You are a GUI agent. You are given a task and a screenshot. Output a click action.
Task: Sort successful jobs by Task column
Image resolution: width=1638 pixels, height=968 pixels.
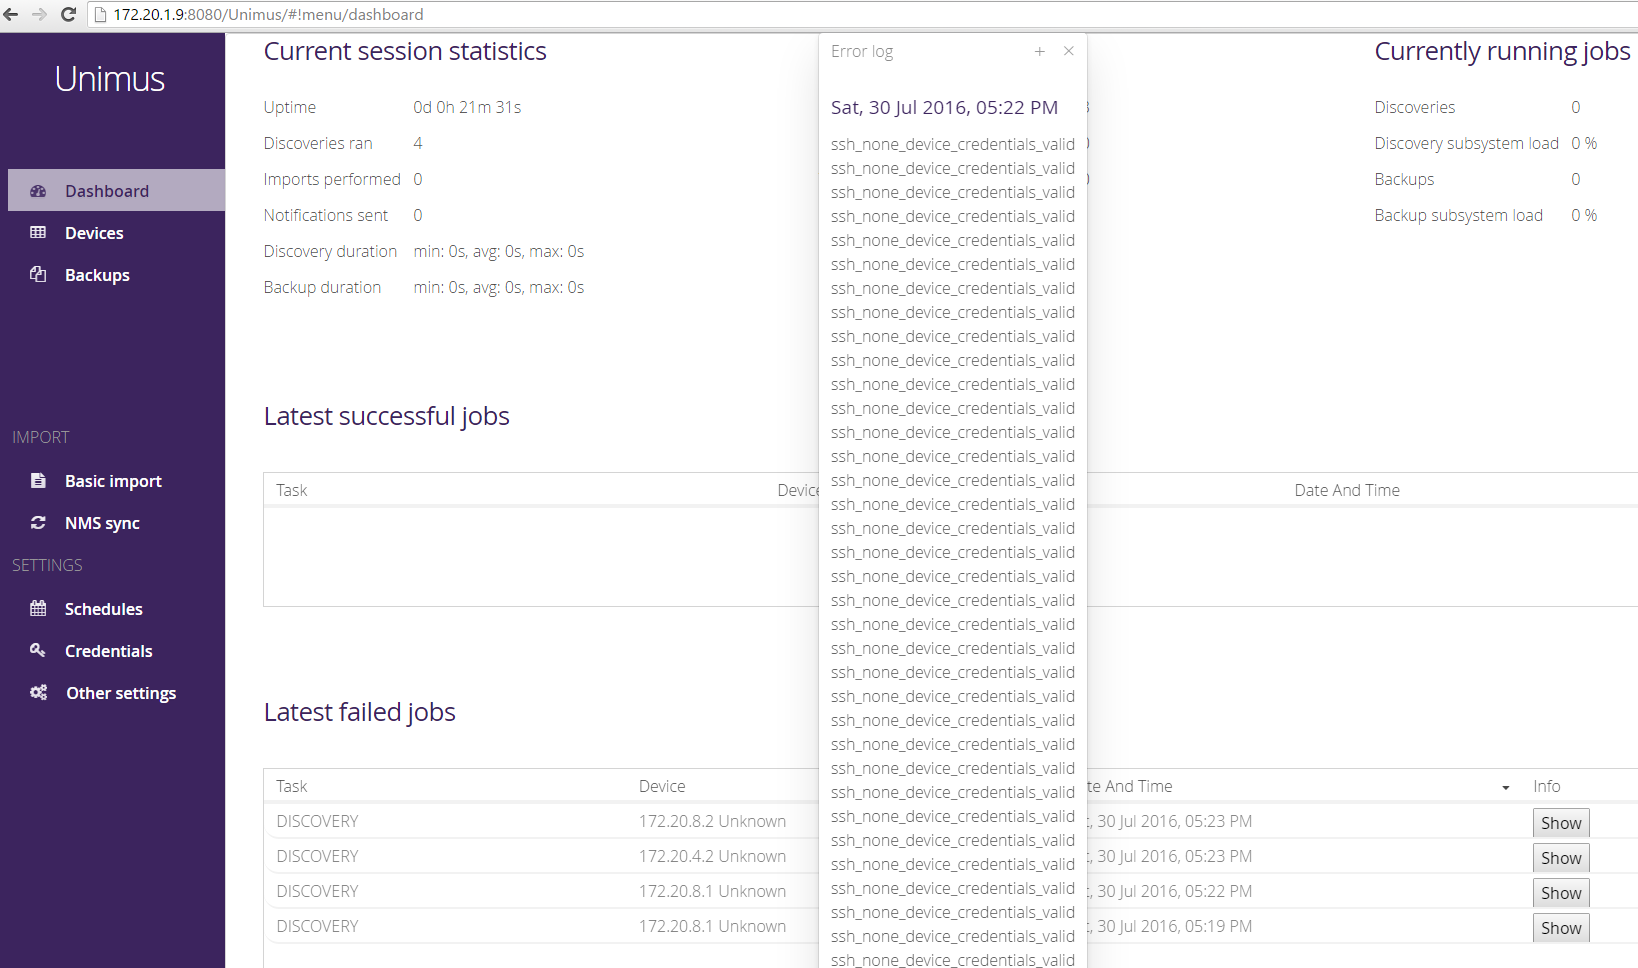tap(292, 490)
